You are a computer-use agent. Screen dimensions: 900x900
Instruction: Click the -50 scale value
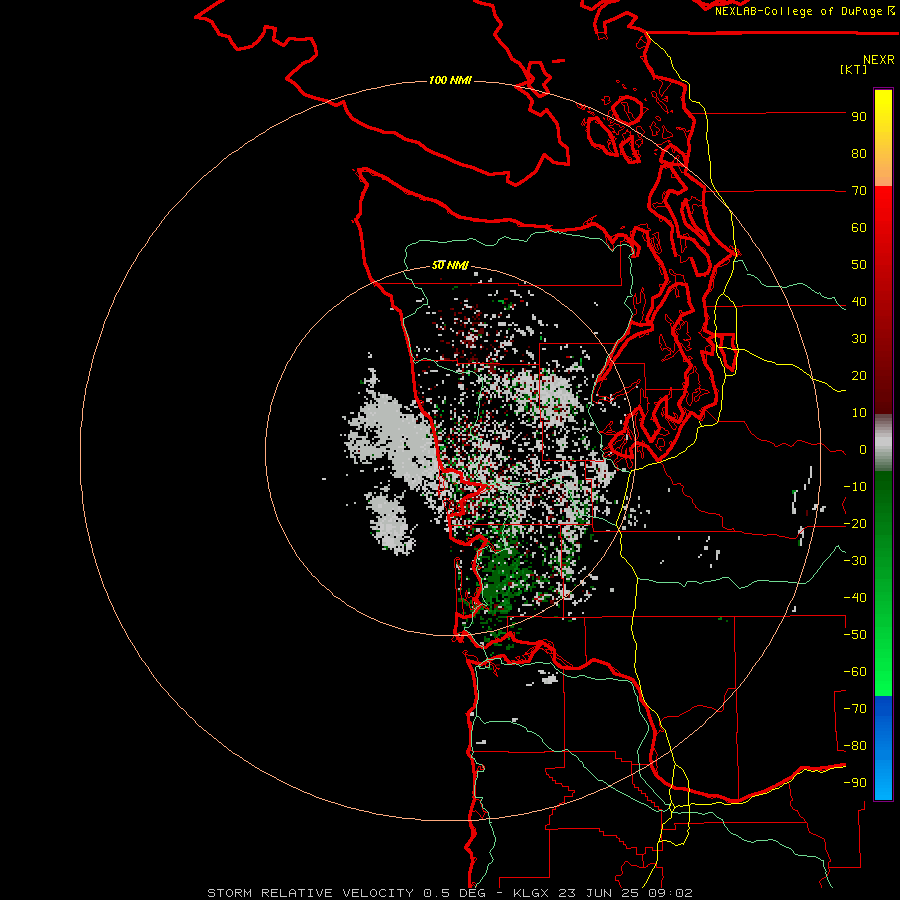(x=855, y=635)
